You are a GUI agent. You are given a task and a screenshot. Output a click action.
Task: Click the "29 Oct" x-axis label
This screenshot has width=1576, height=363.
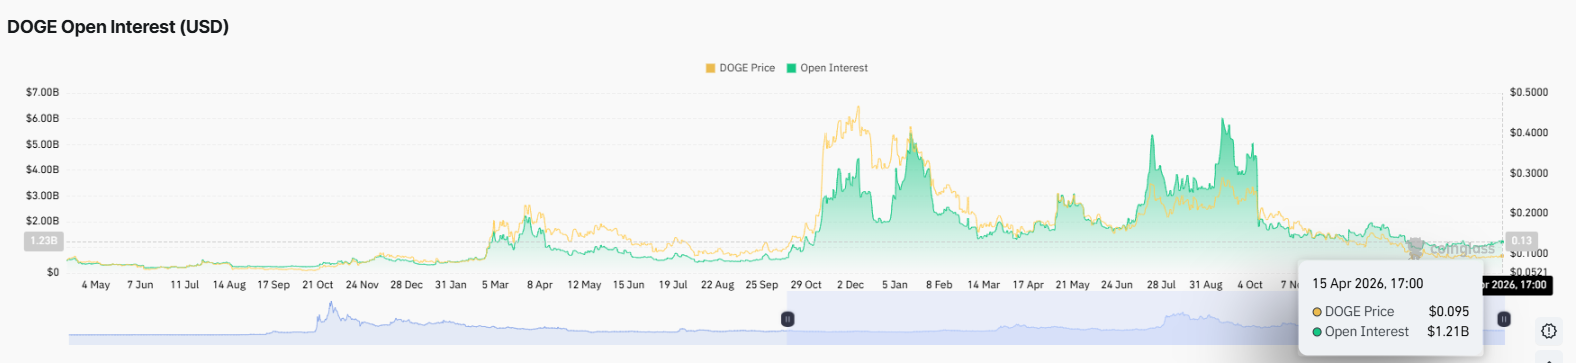[806, 285]
